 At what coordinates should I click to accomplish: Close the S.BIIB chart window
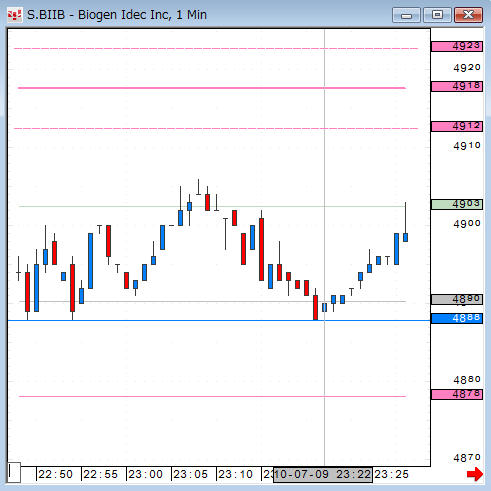(x=468, y=15)
